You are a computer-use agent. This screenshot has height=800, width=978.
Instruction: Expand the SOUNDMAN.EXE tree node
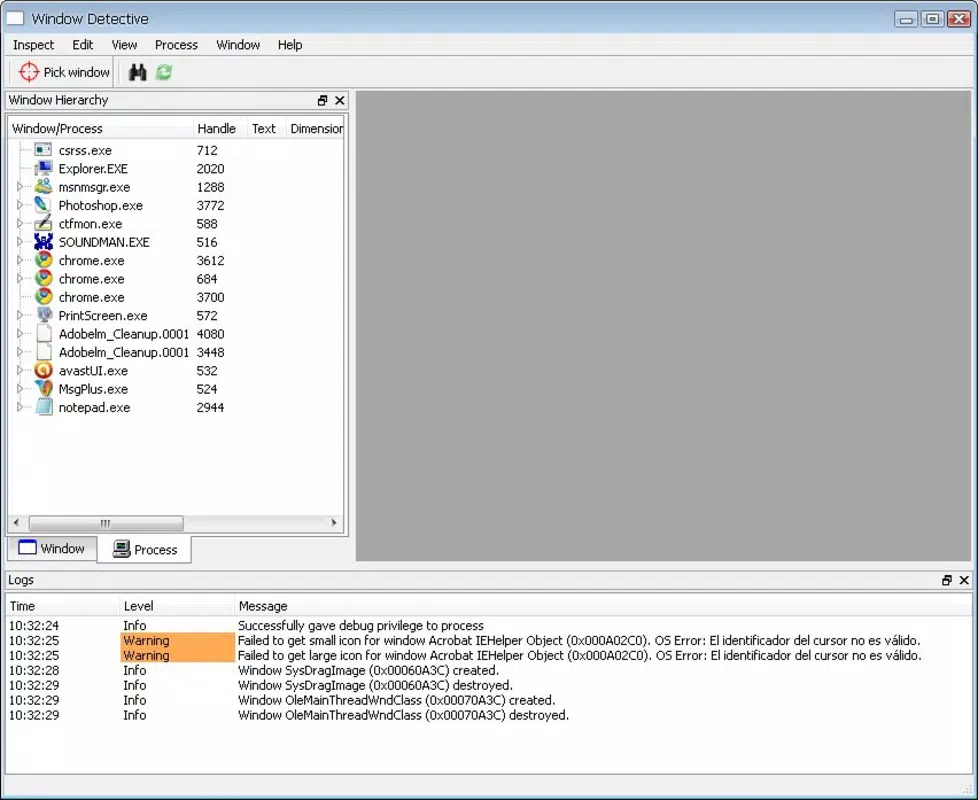click(x=19, y=242)
